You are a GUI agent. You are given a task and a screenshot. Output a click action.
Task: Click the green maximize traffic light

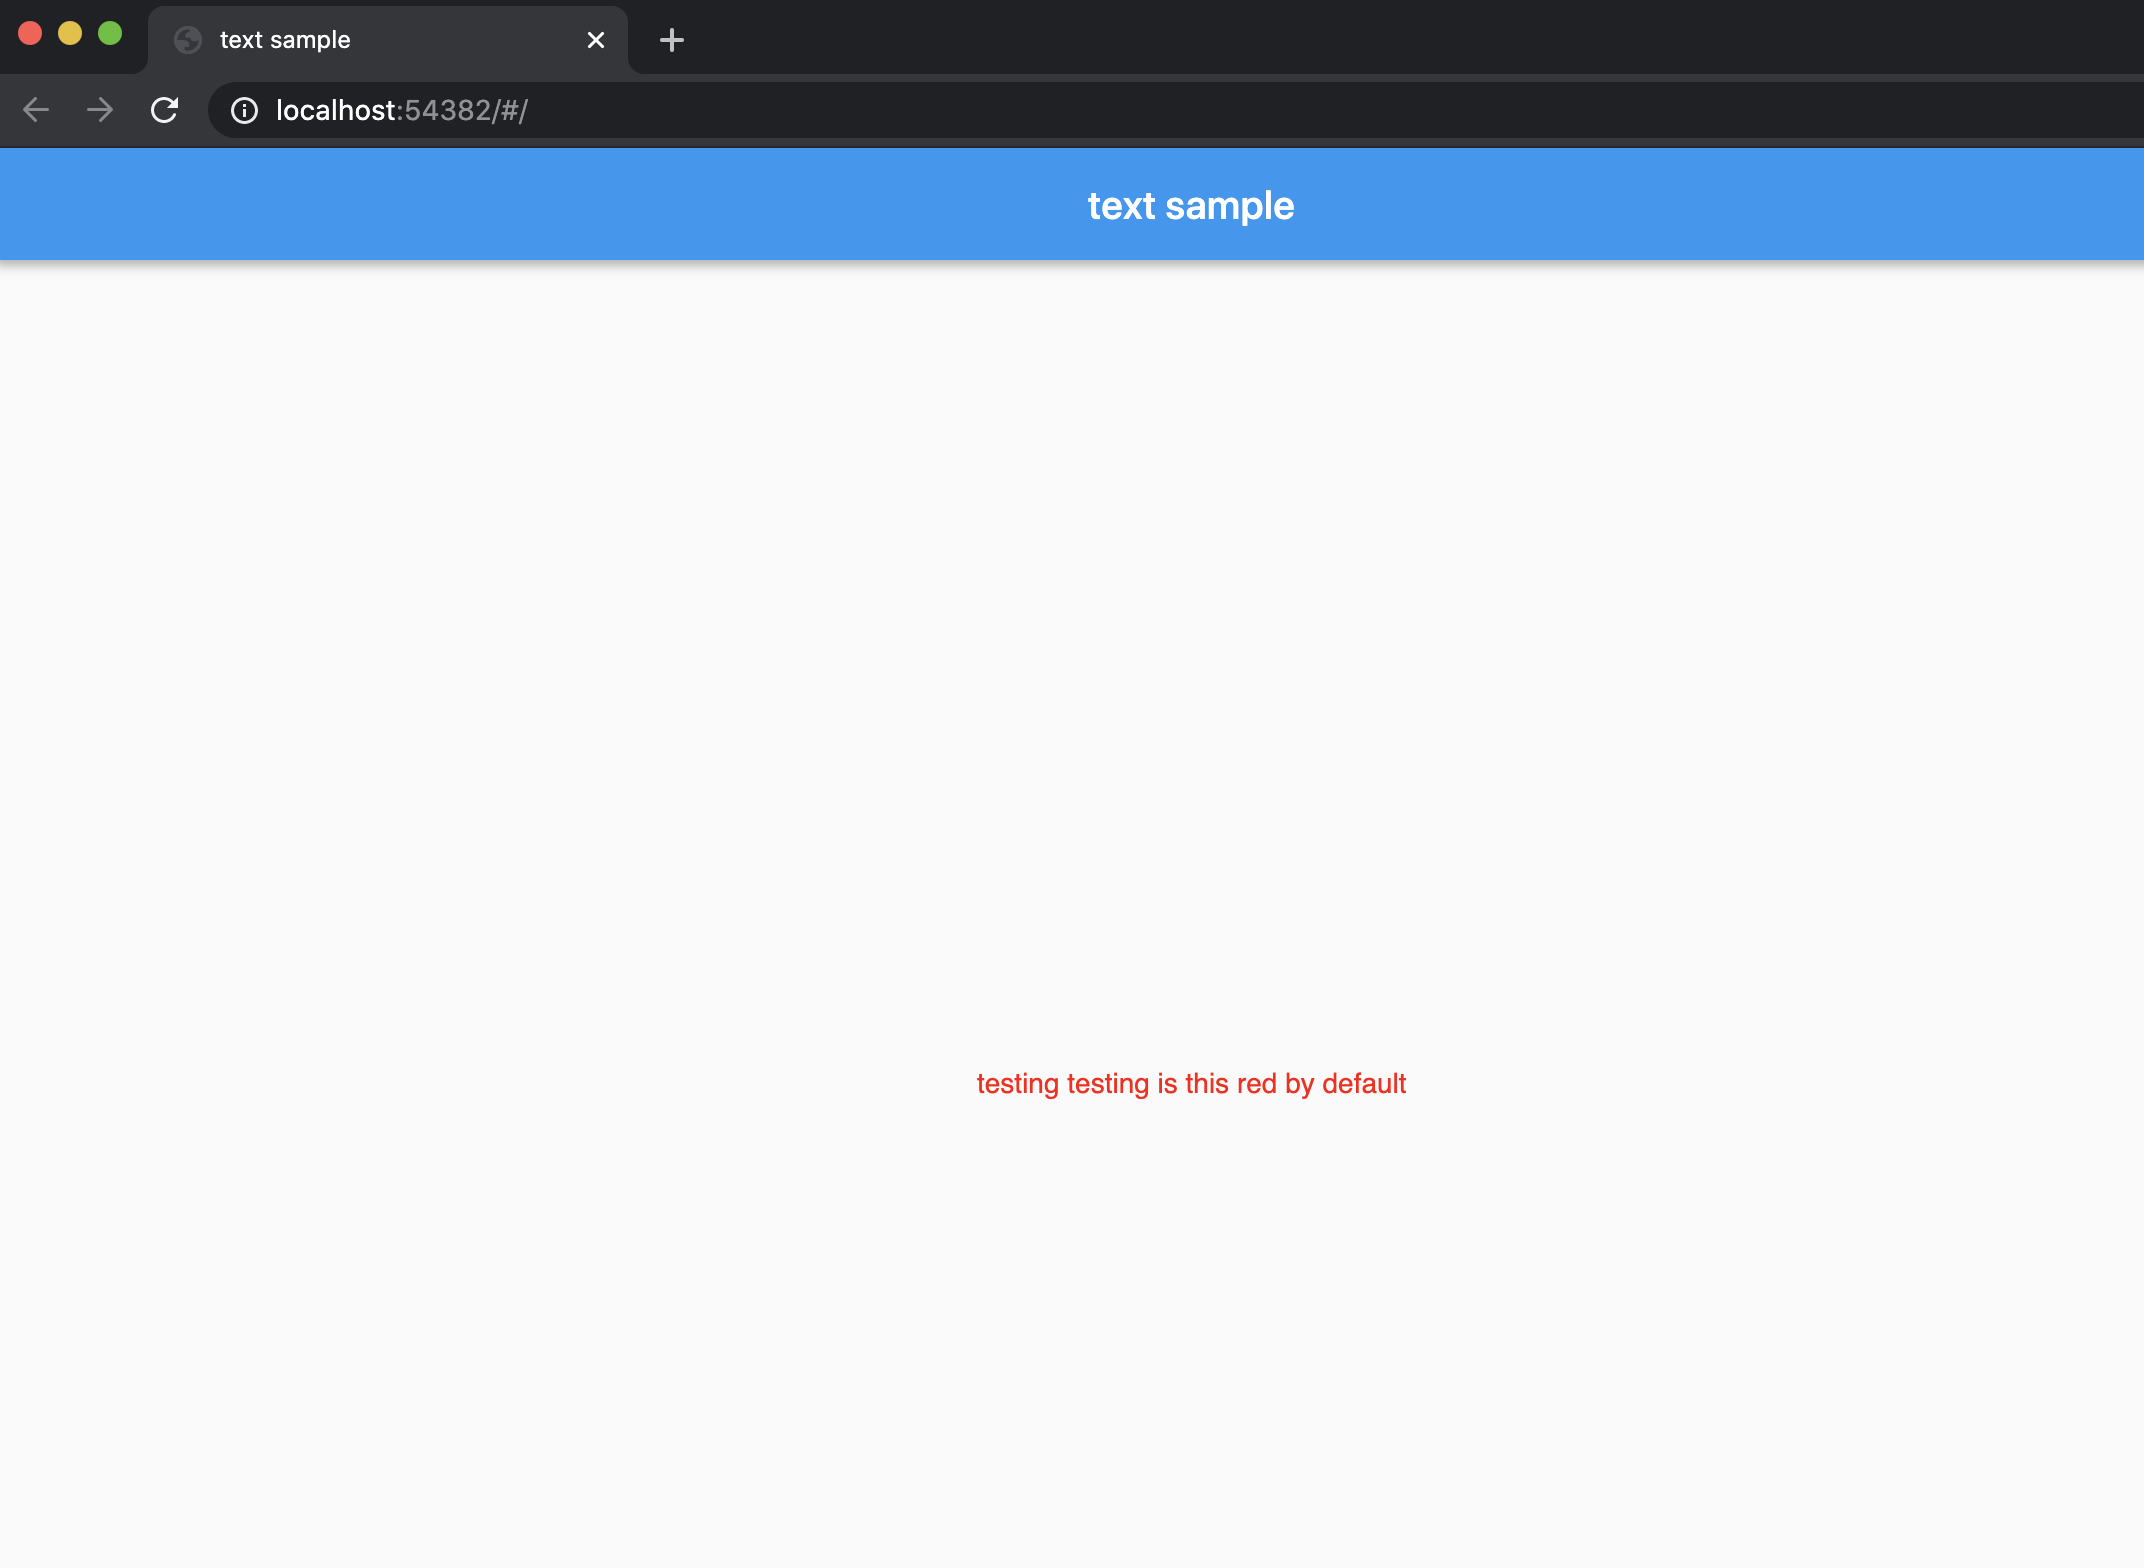coord(108,33)
